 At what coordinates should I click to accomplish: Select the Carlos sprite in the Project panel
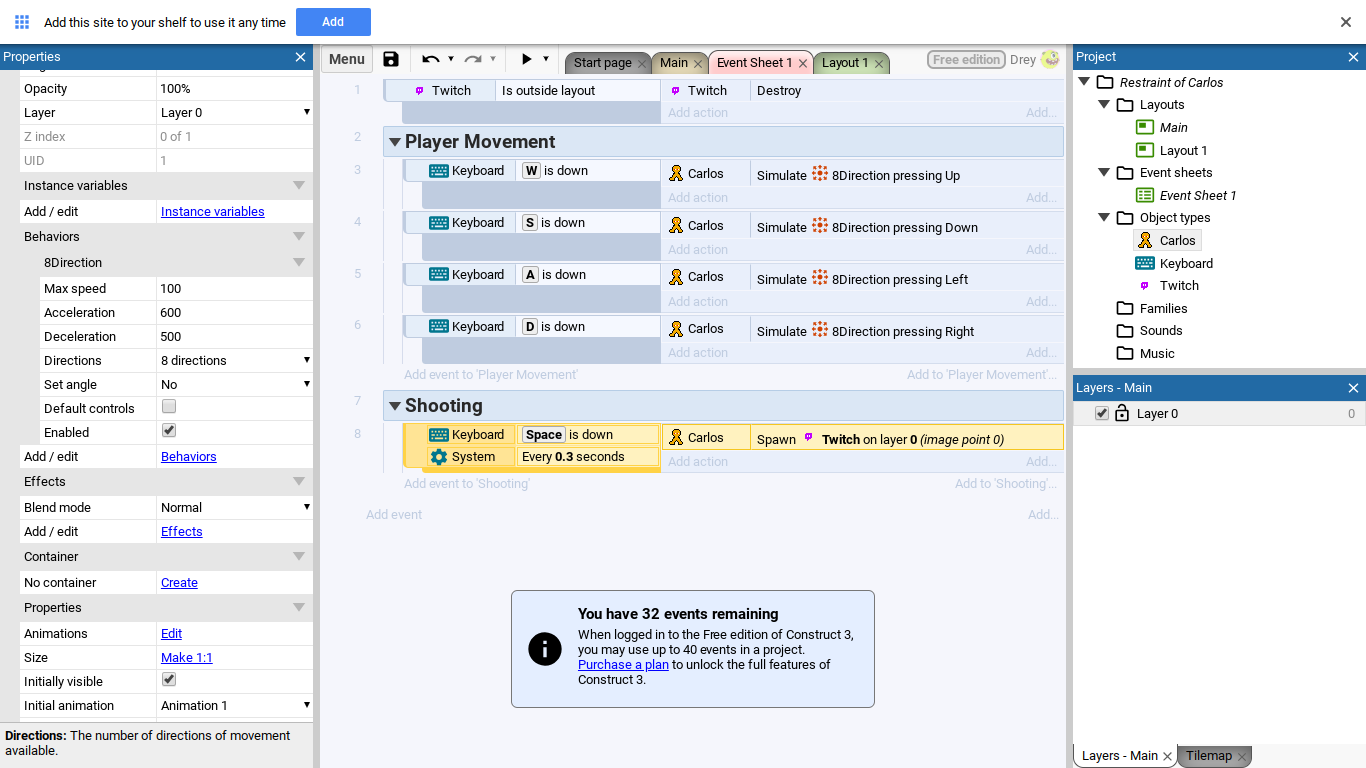pyautogui.click(x=1177, y=240)
